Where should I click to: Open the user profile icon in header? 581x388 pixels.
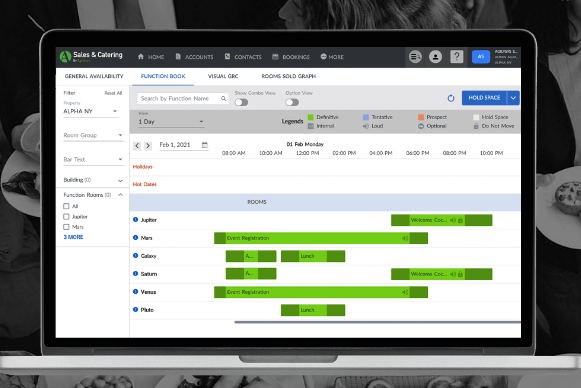point(435,57)
